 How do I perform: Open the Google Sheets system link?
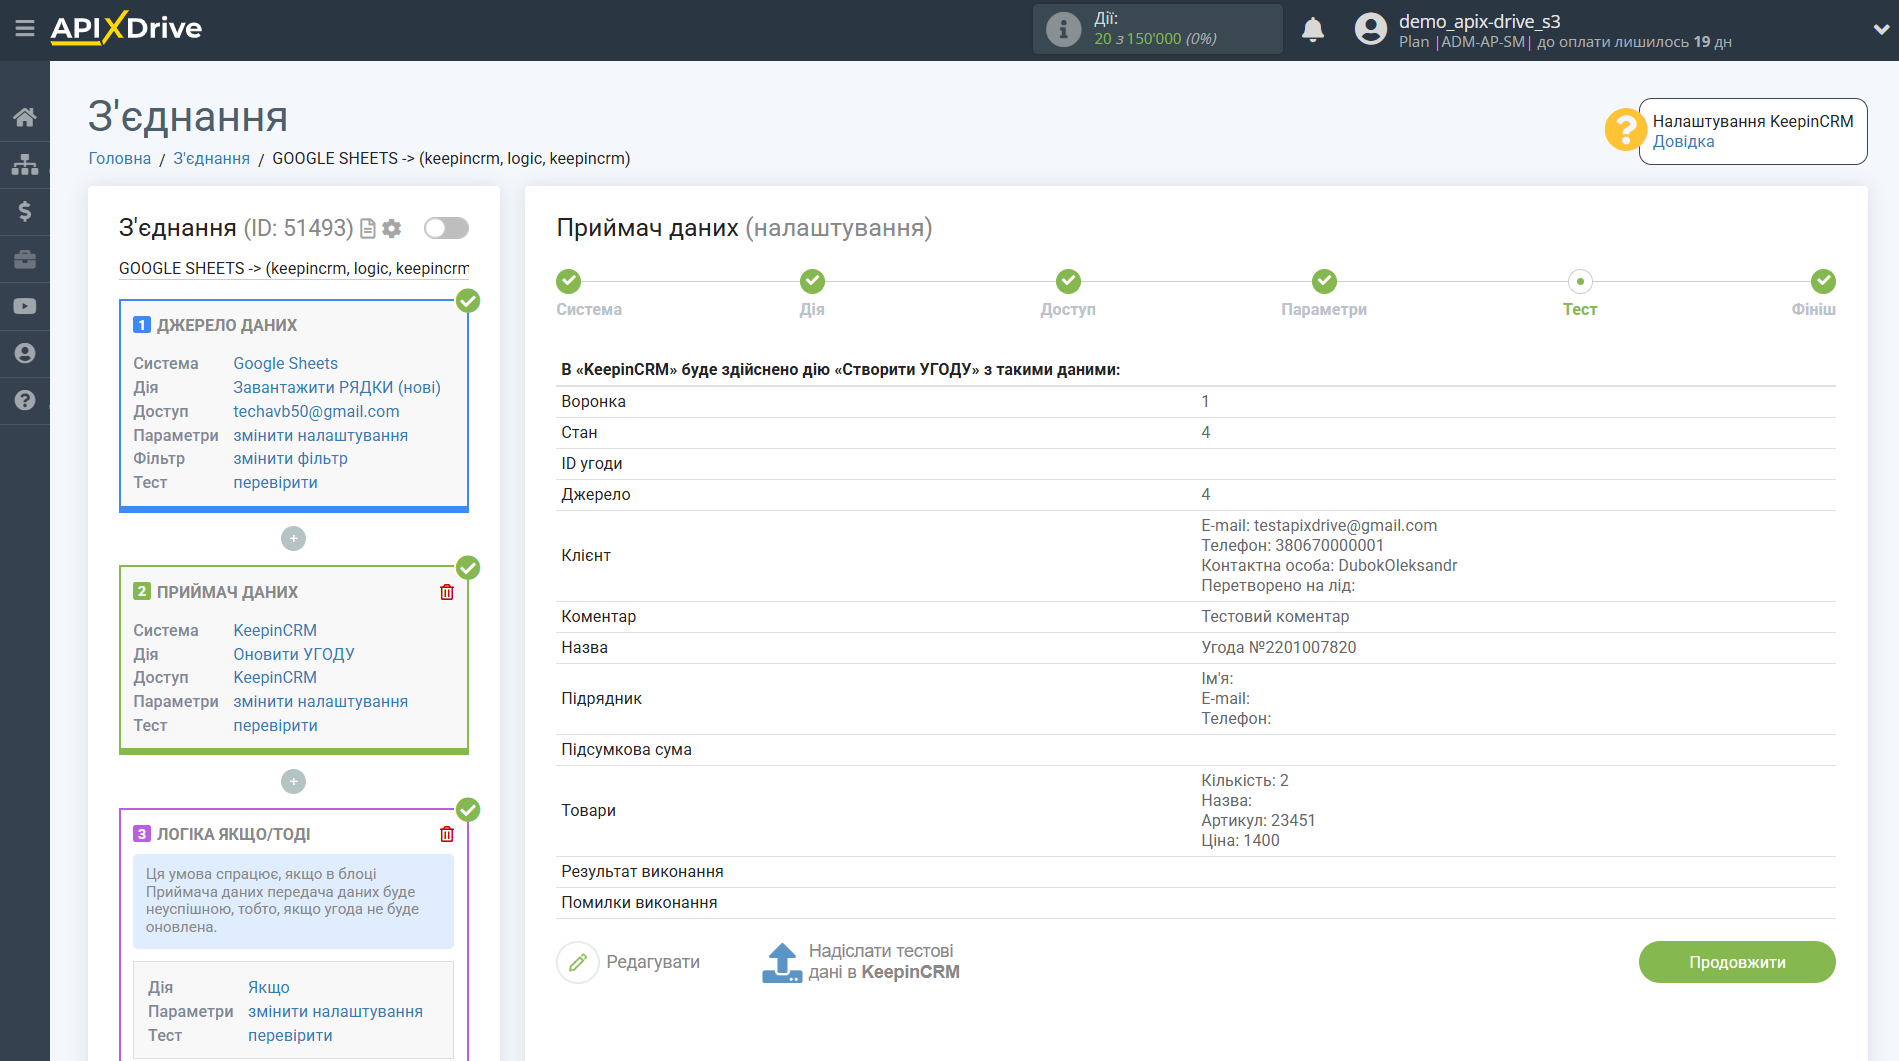click(x=285, y=363)
